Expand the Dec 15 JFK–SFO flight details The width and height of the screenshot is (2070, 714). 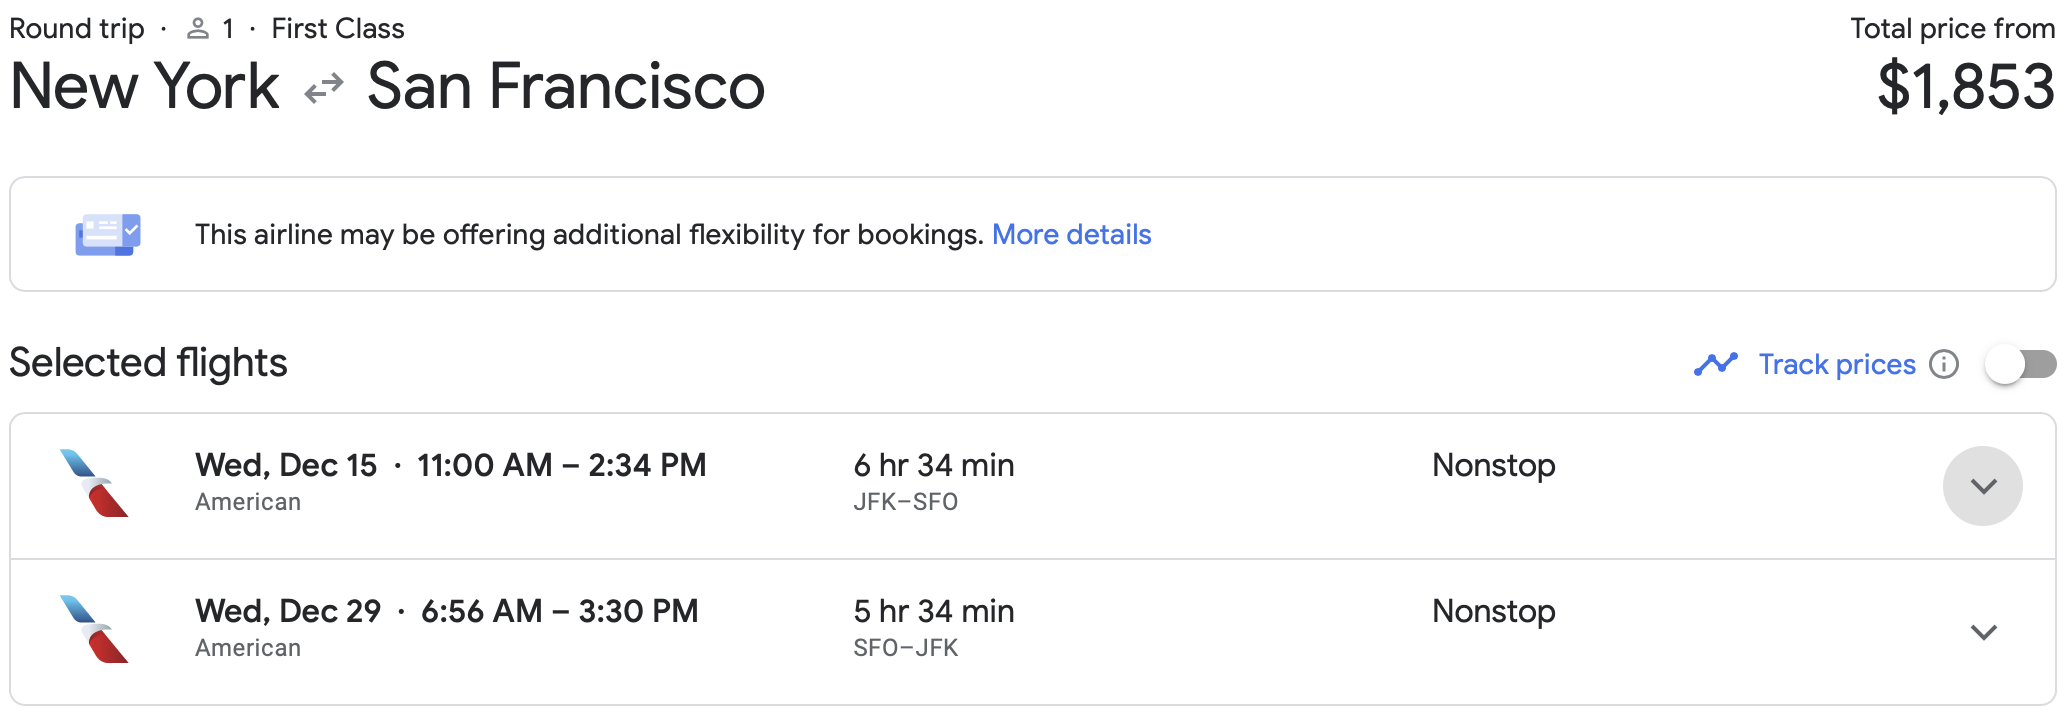click(x=1983, y=486)
